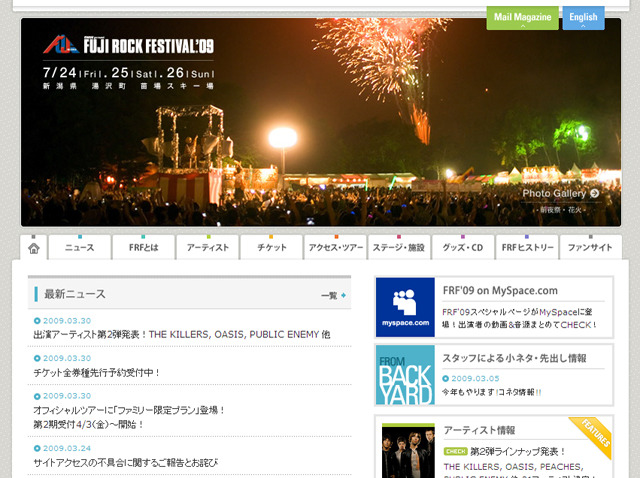The height and width of the screenshot is (478, 640).
Task: Open the 今年もやります小ネタ情報 entry
Action: pos(491,392)
